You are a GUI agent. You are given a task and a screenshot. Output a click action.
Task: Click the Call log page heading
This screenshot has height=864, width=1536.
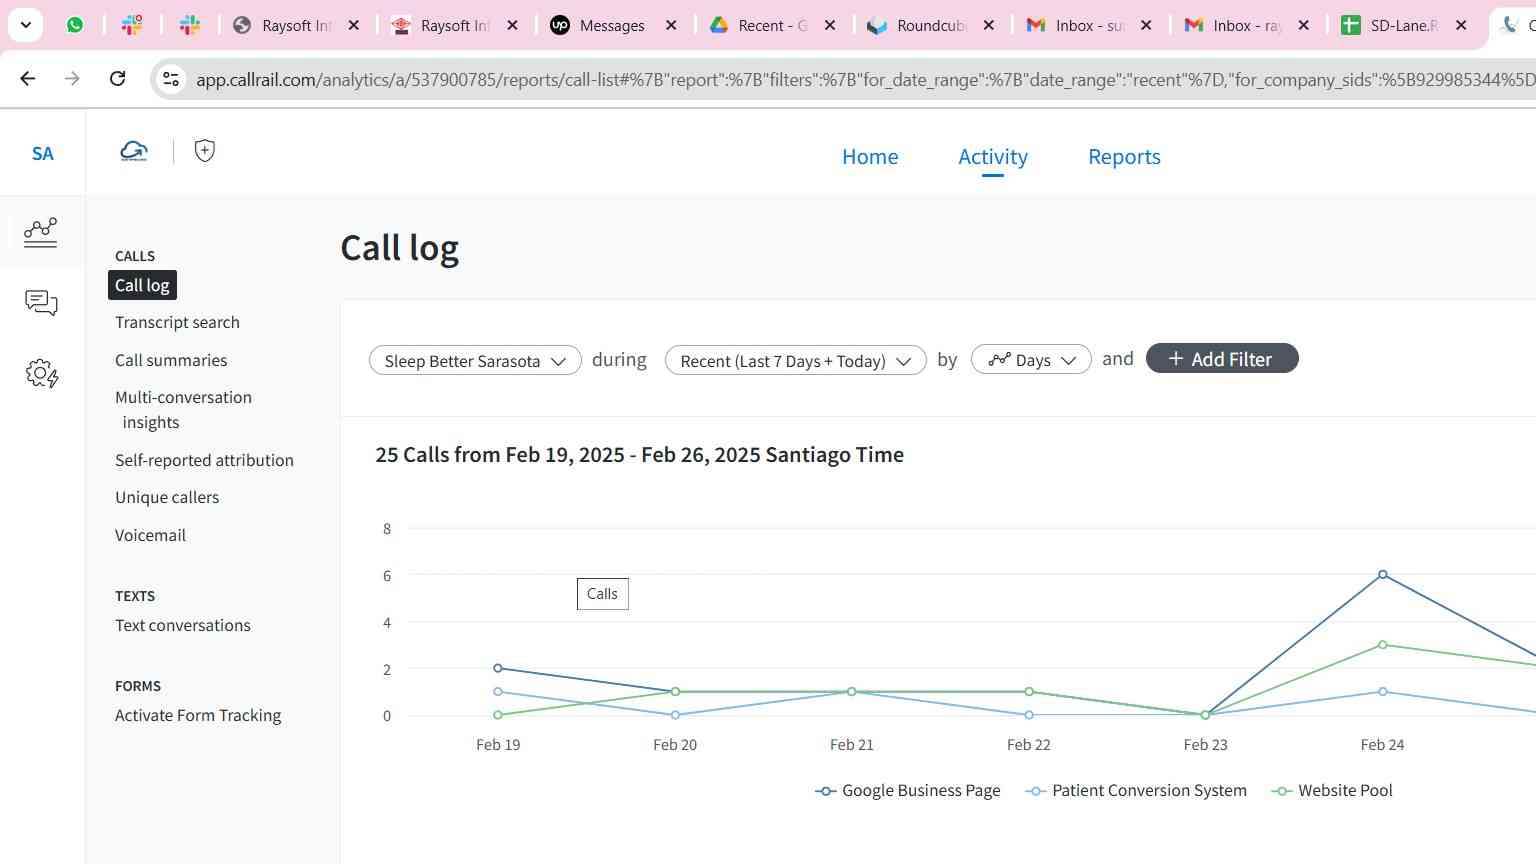400,248
